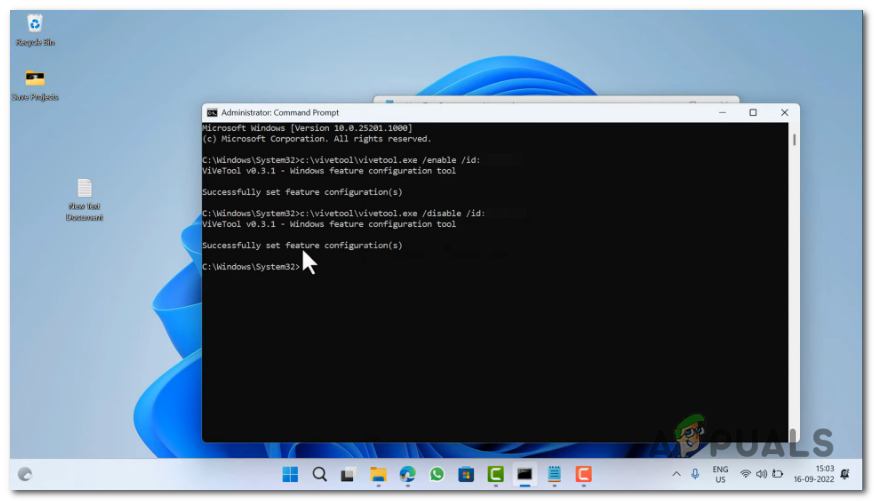Click the Microsoft Windows Version 10.0.25201.1000 line
This screenshot has width=874, height=501.
307,128
